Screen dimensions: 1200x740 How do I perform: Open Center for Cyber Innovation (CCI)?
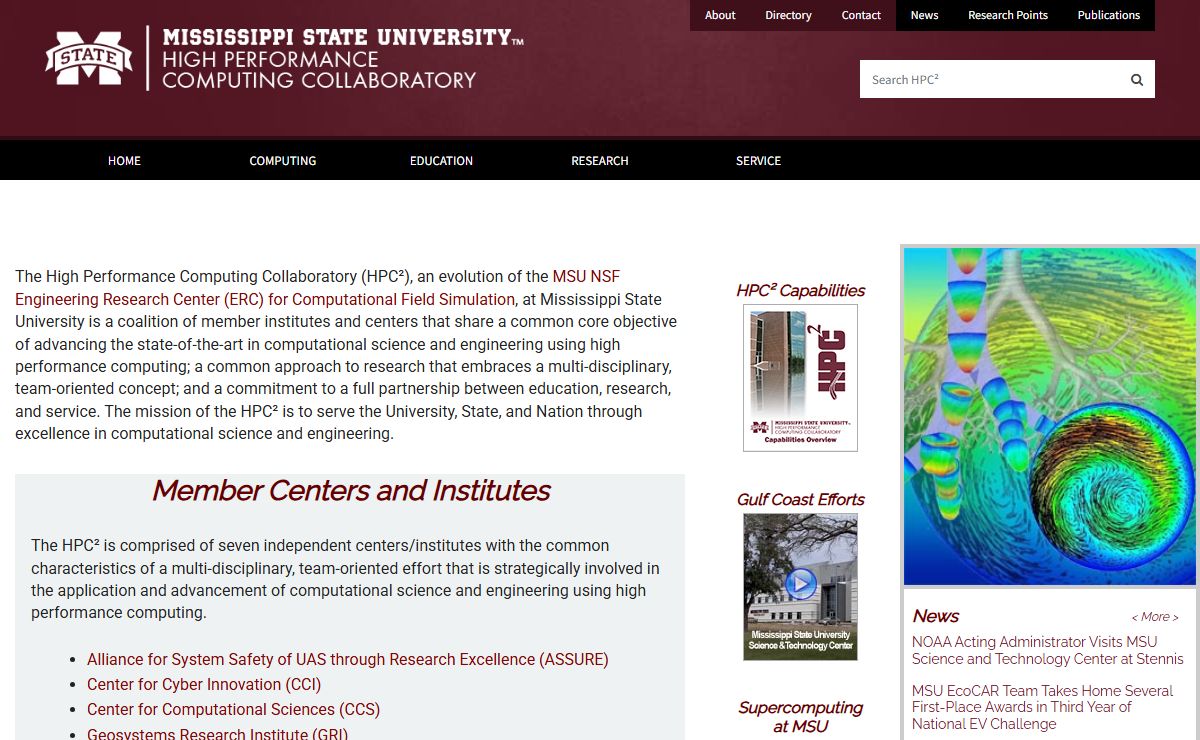[x=204, y=685]
